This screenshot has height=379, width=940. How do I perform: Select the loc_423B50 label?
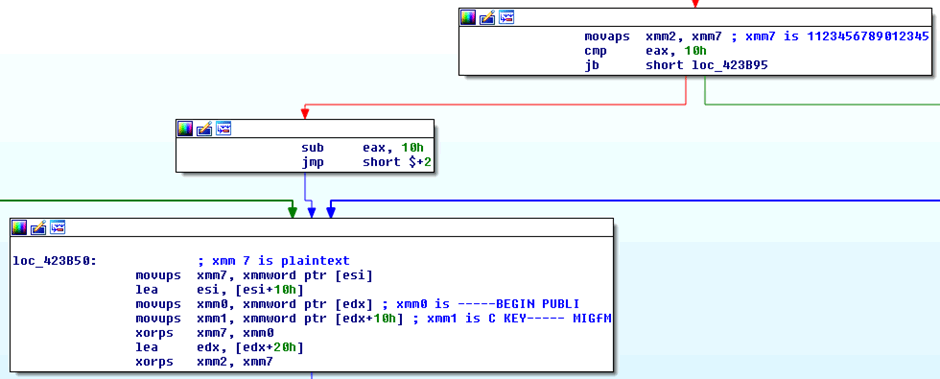click(x=55, y=261)
